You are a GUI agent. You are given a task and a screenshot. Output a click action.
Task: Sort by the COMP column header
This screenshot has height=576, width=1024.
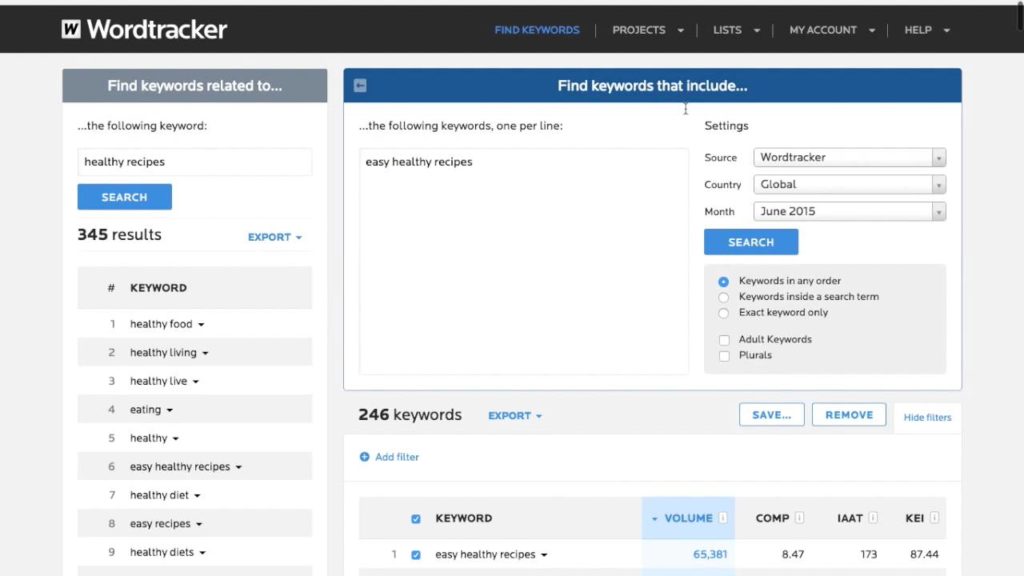tap(773, 518)
